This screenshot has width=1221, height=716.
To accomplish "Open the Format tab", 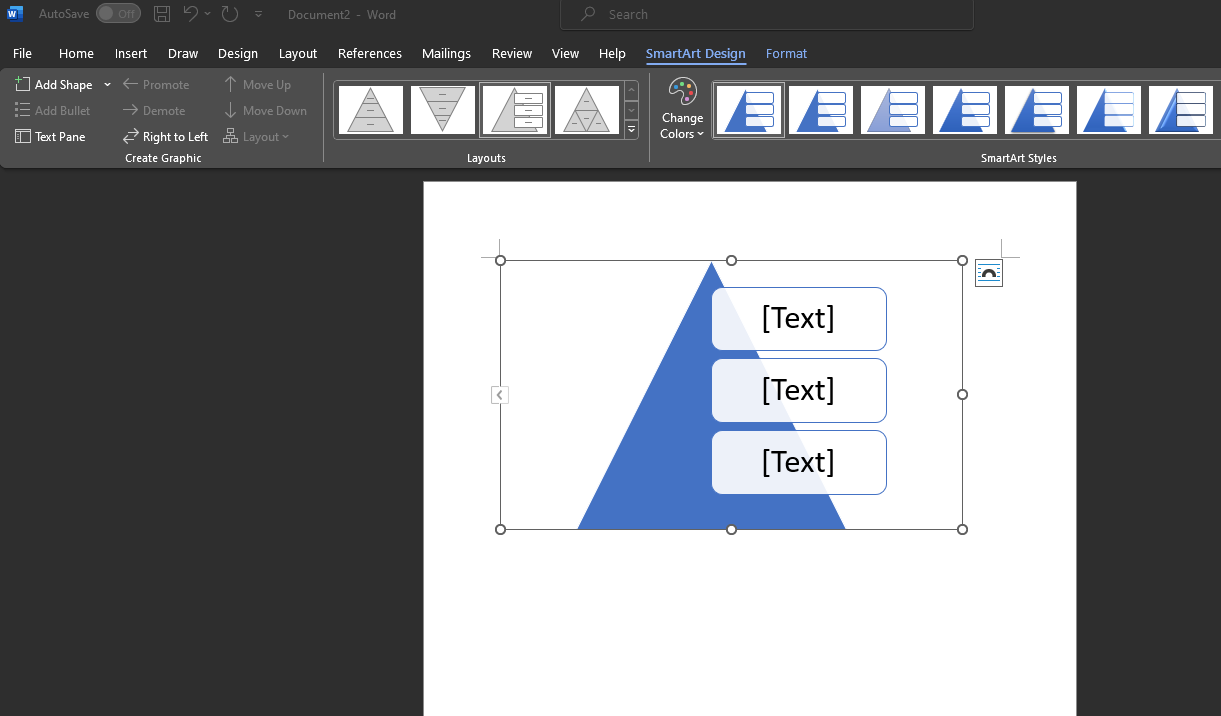I will [786, 53].
